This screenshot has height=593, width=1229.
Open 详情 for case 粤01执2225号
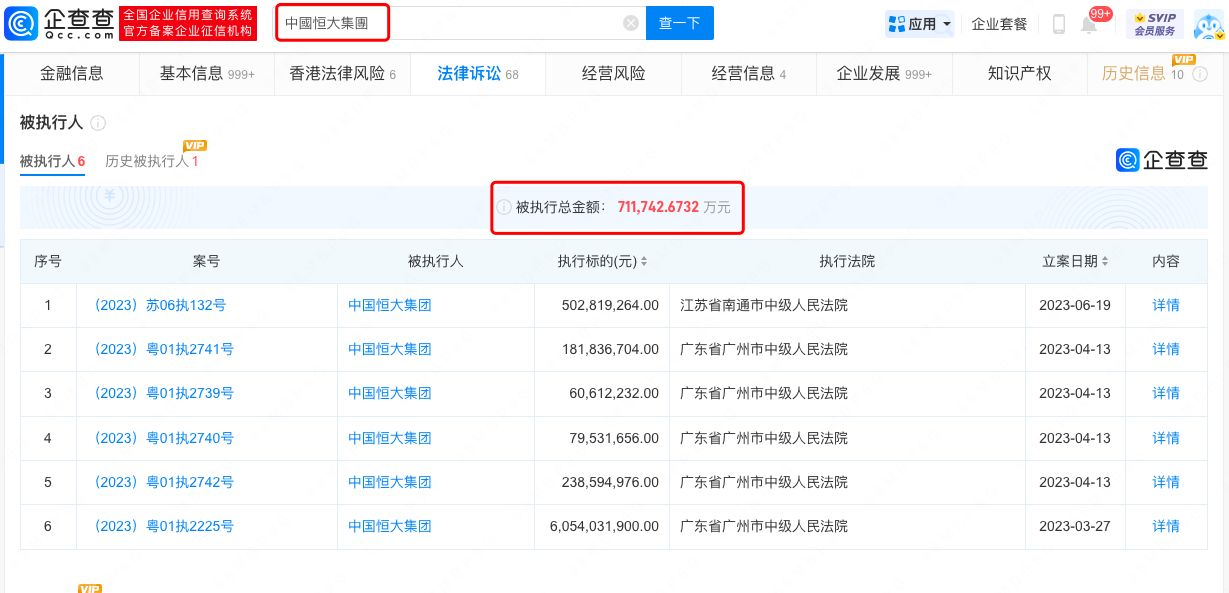click(x=1166, y=526)
